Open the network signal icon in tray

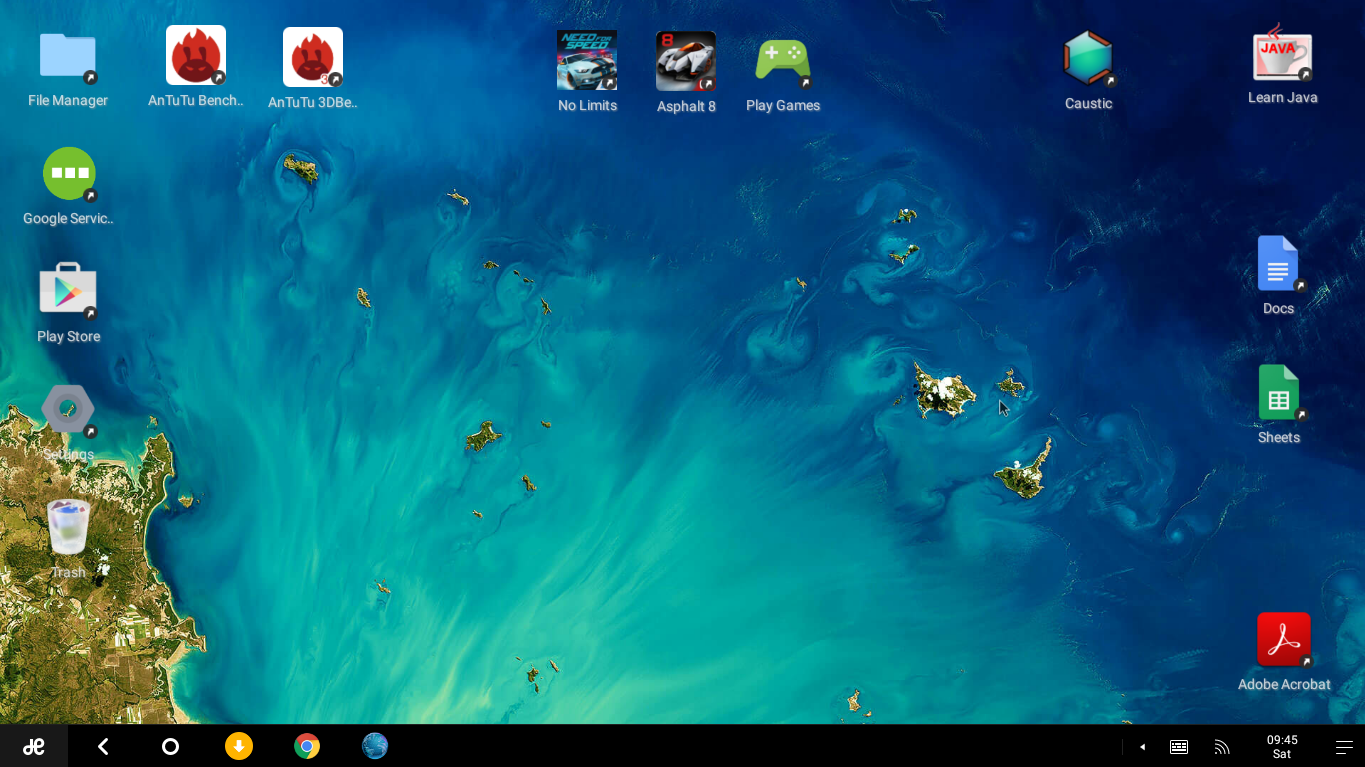tap(1221, 747)
